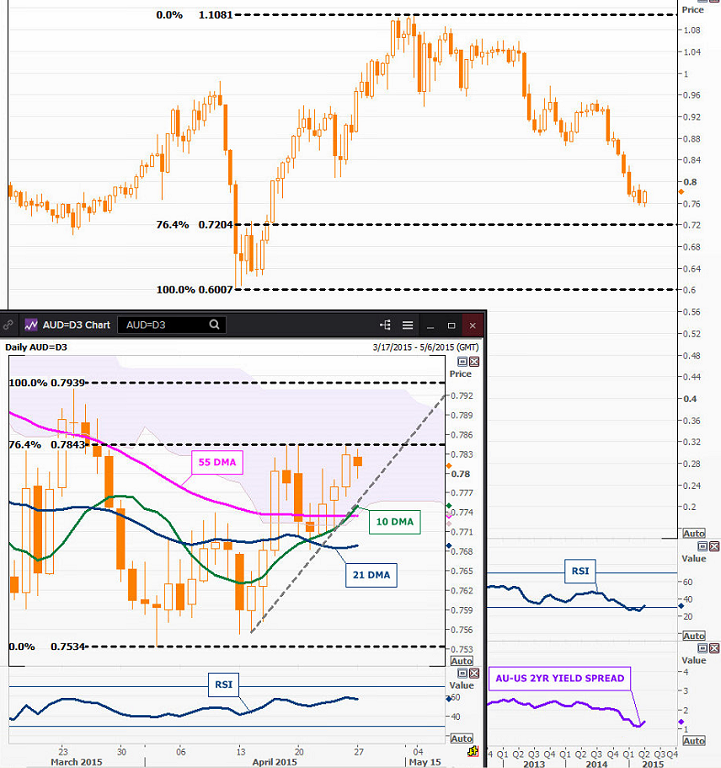Open the related-content tree icon in the title bar
Image resolution: width=721 pixels, height=768 pixels.
[385, 325]
